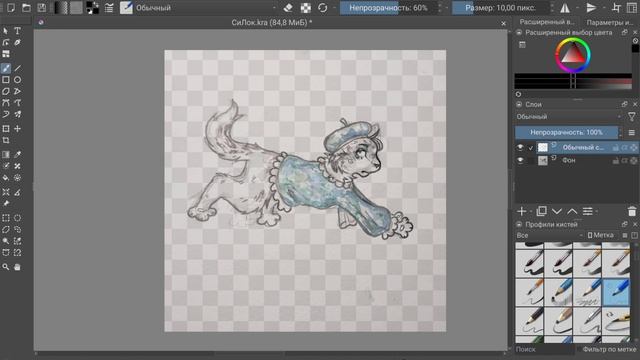640x360 pixels.
Task: Open the brush preset chooser
Action: pos(126,8)
